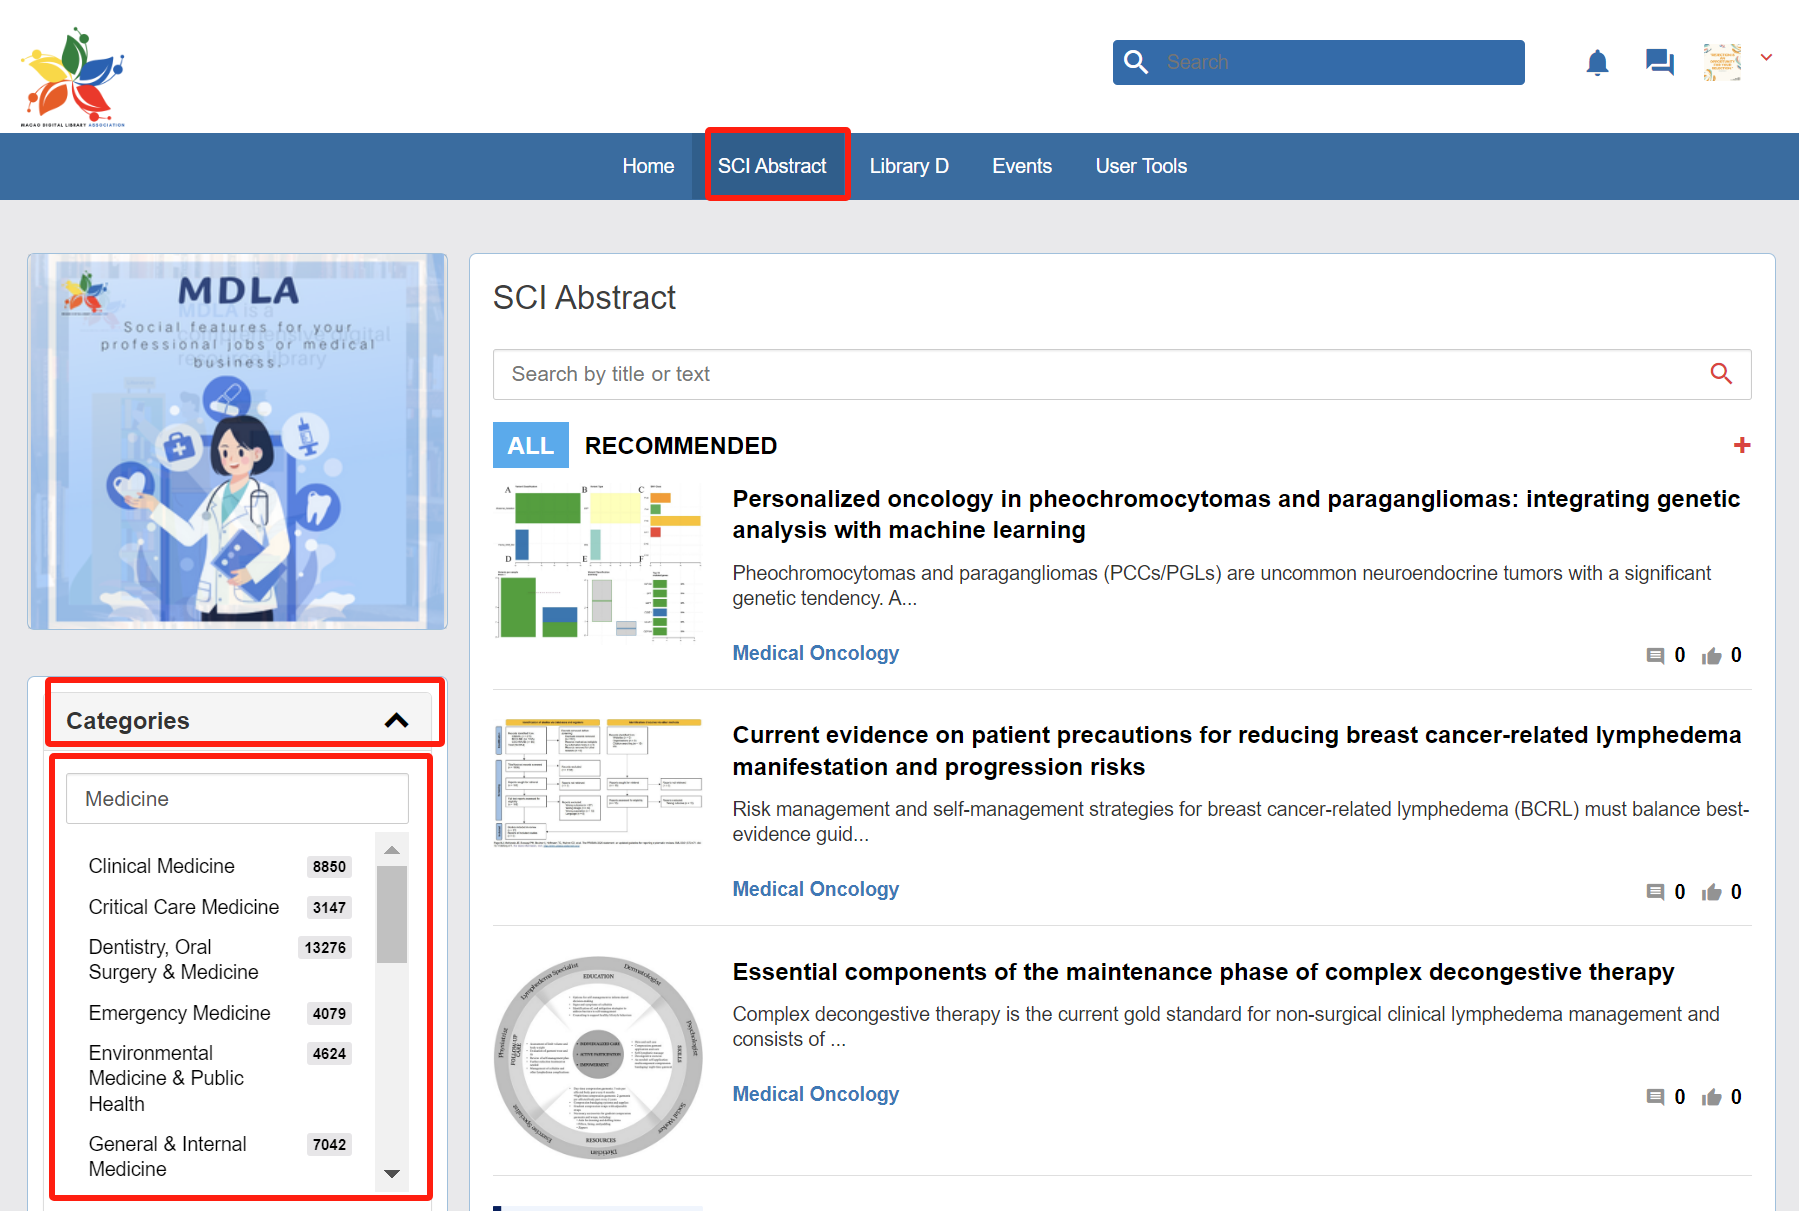The height and width of the screenshot is (1211, 1799).
Task: Select the Clinical Medicine category
Action: (162, 866)
